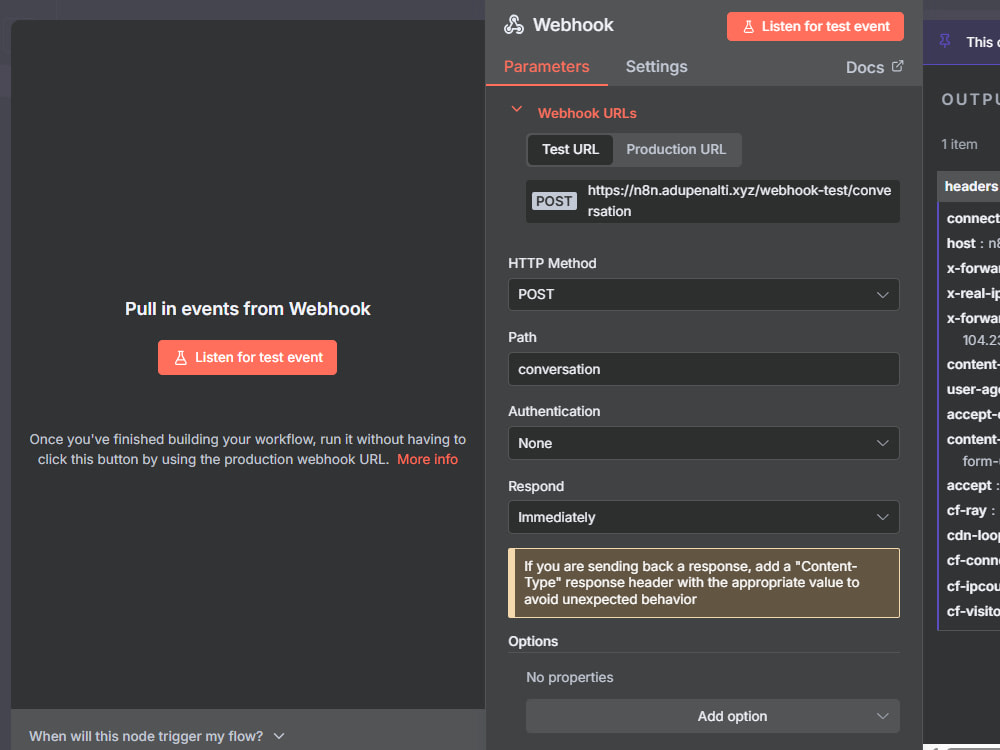Open the More info link
The image size is (1000, 750).
click(x=427, y=459)
